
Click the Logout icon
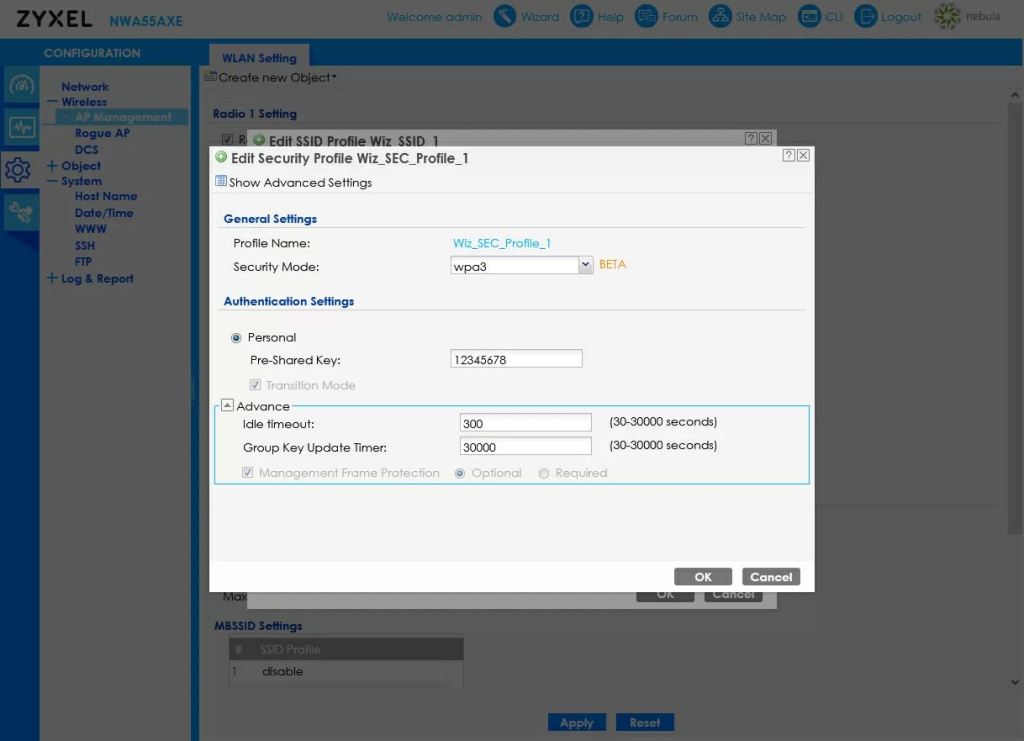pos(865,17)
